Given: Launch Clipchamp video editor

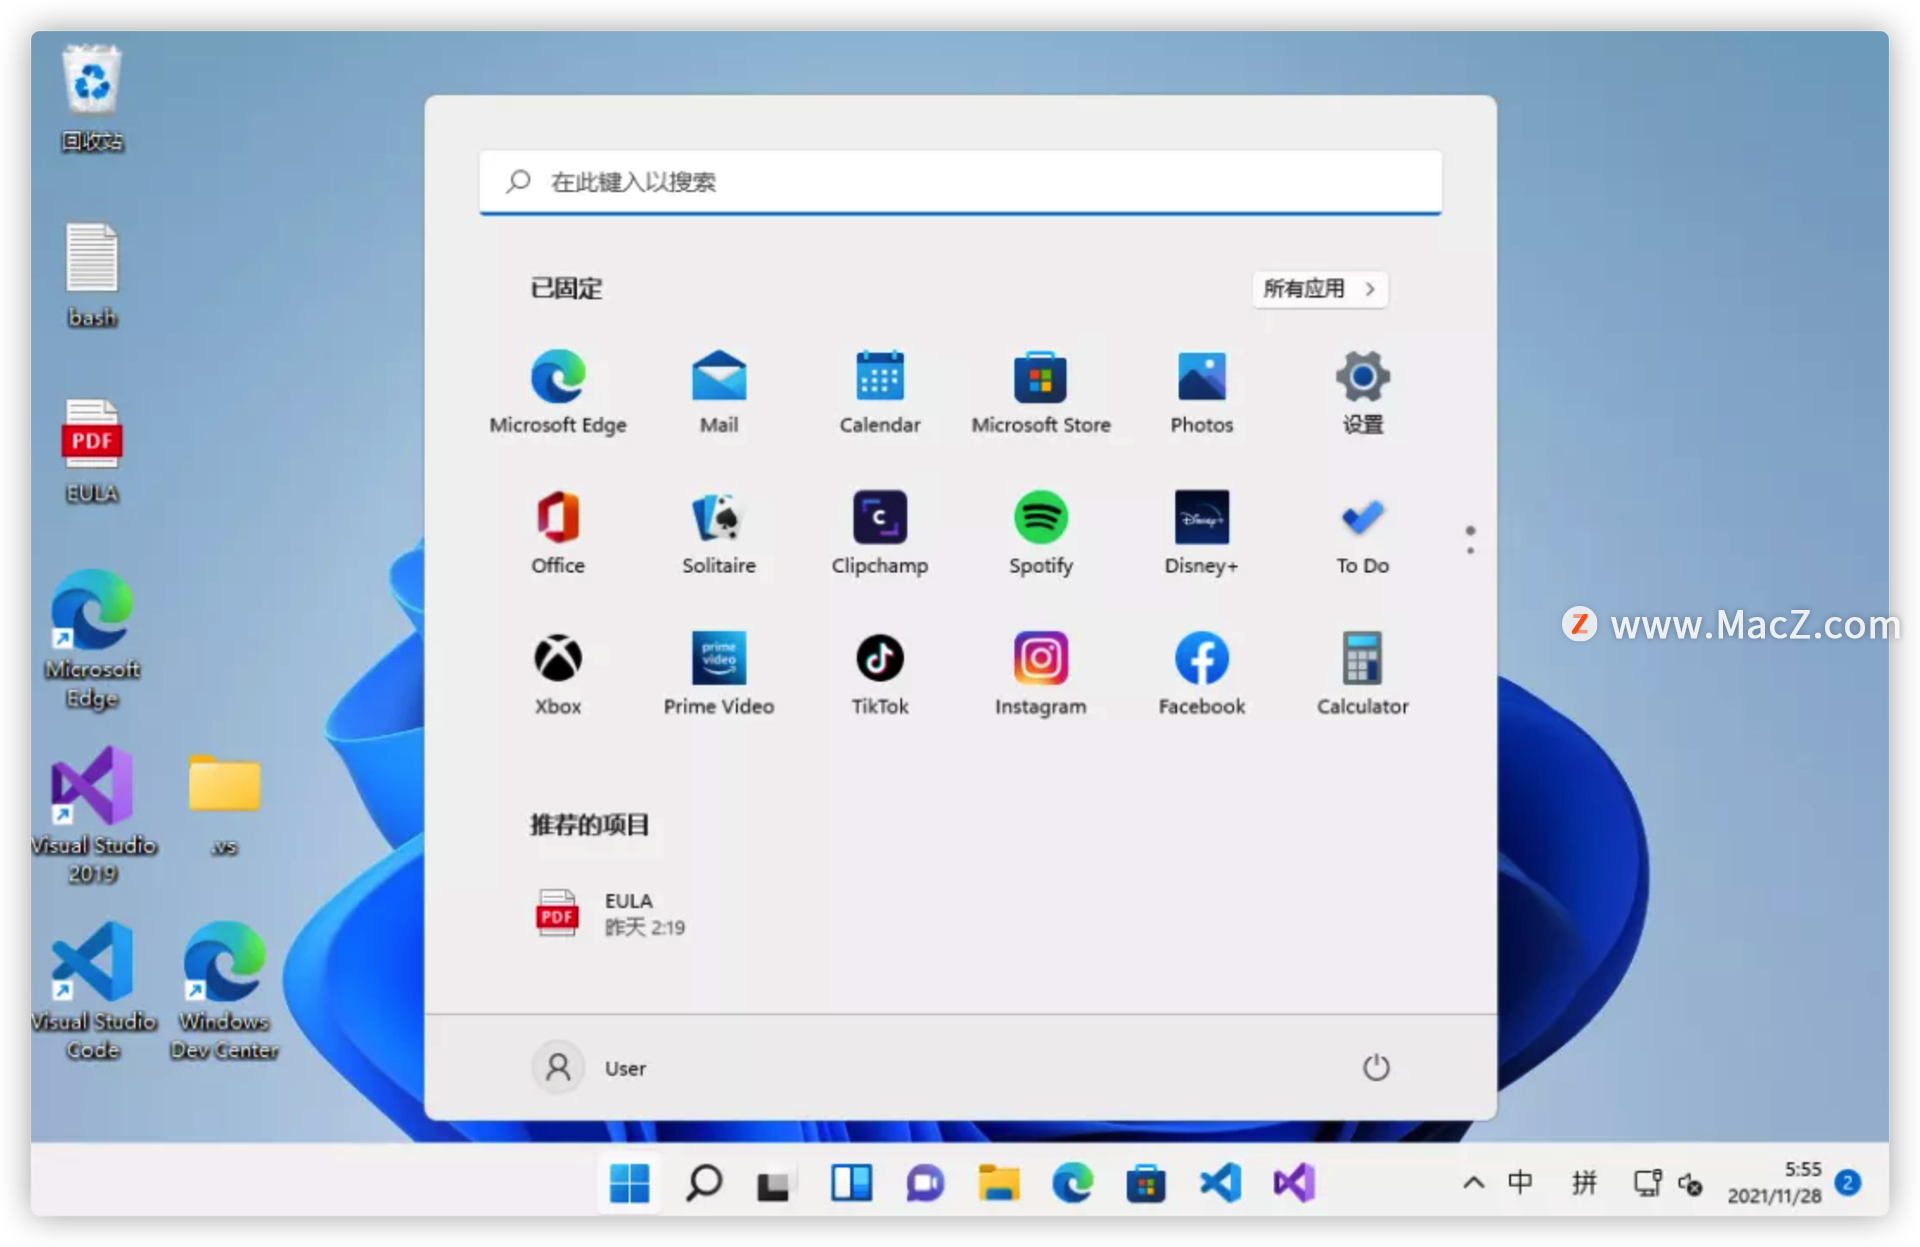Looking at the screenshot, I should [880, 532].
